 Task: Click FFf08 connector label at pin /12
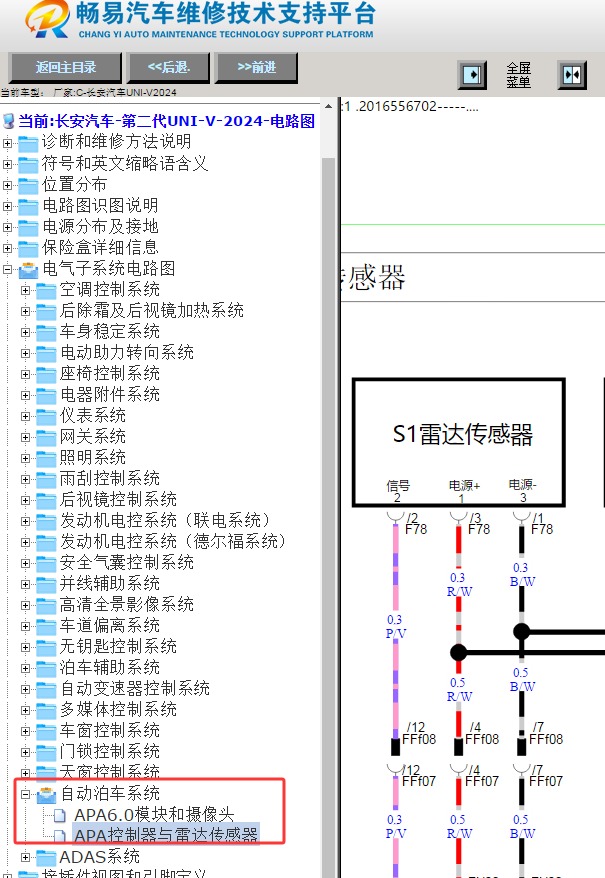[418, 739]
